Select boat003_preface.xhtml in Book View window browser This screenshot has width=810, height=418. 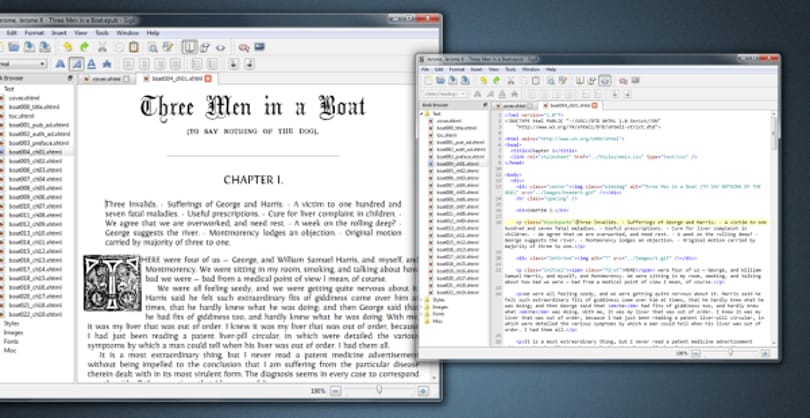coord(39,143)
